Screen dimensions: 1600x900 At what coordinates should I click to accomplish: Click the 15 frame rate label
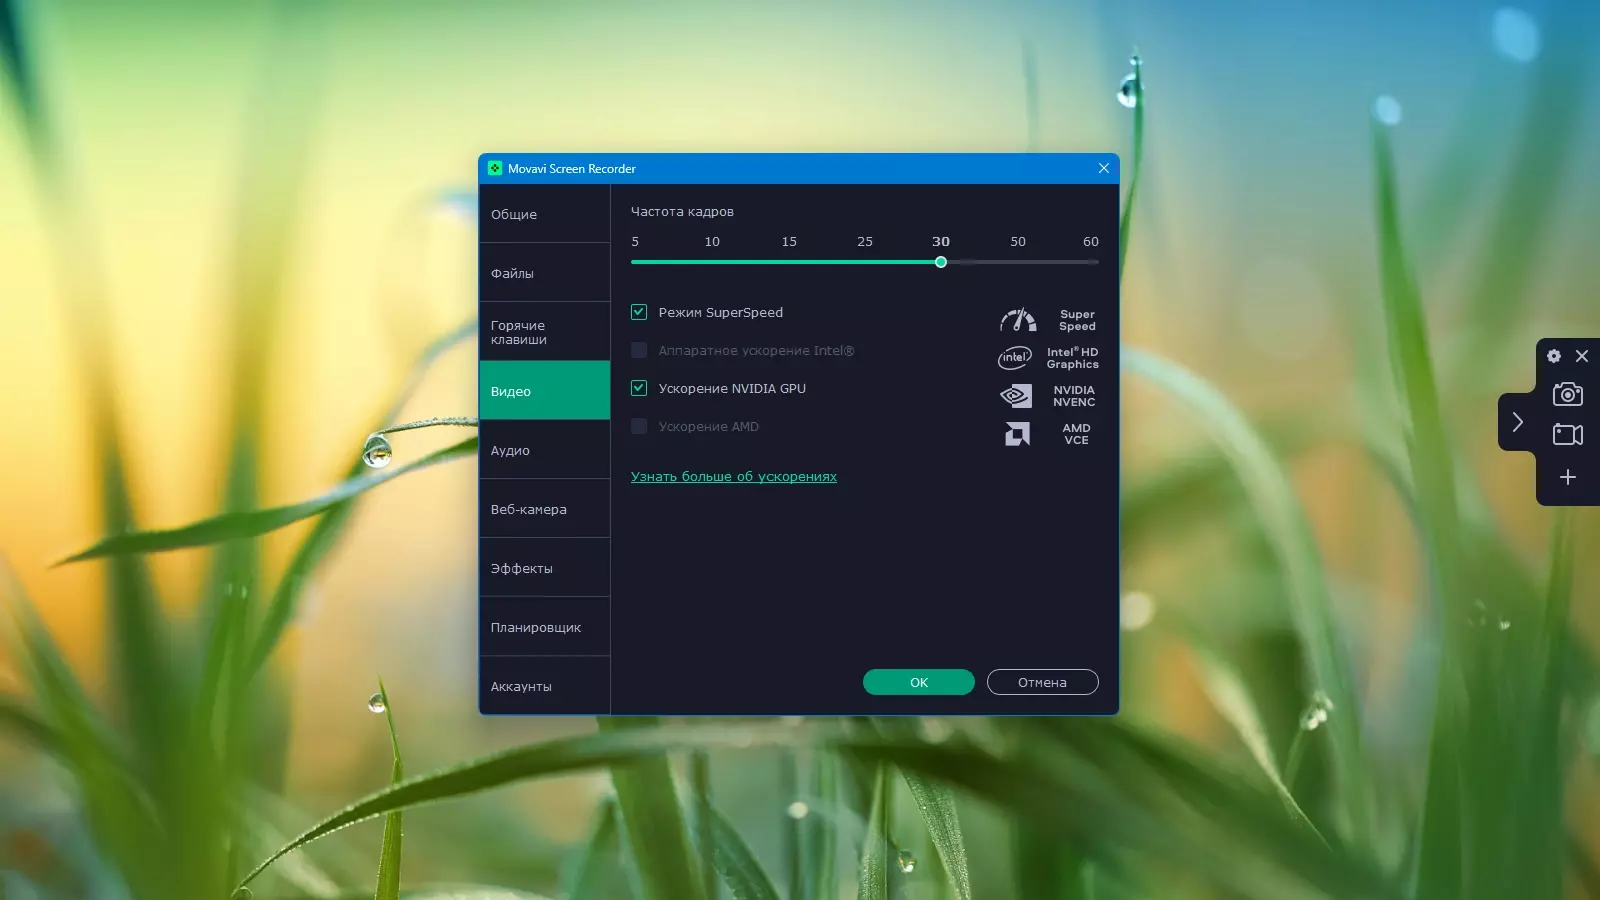(789, 241)
